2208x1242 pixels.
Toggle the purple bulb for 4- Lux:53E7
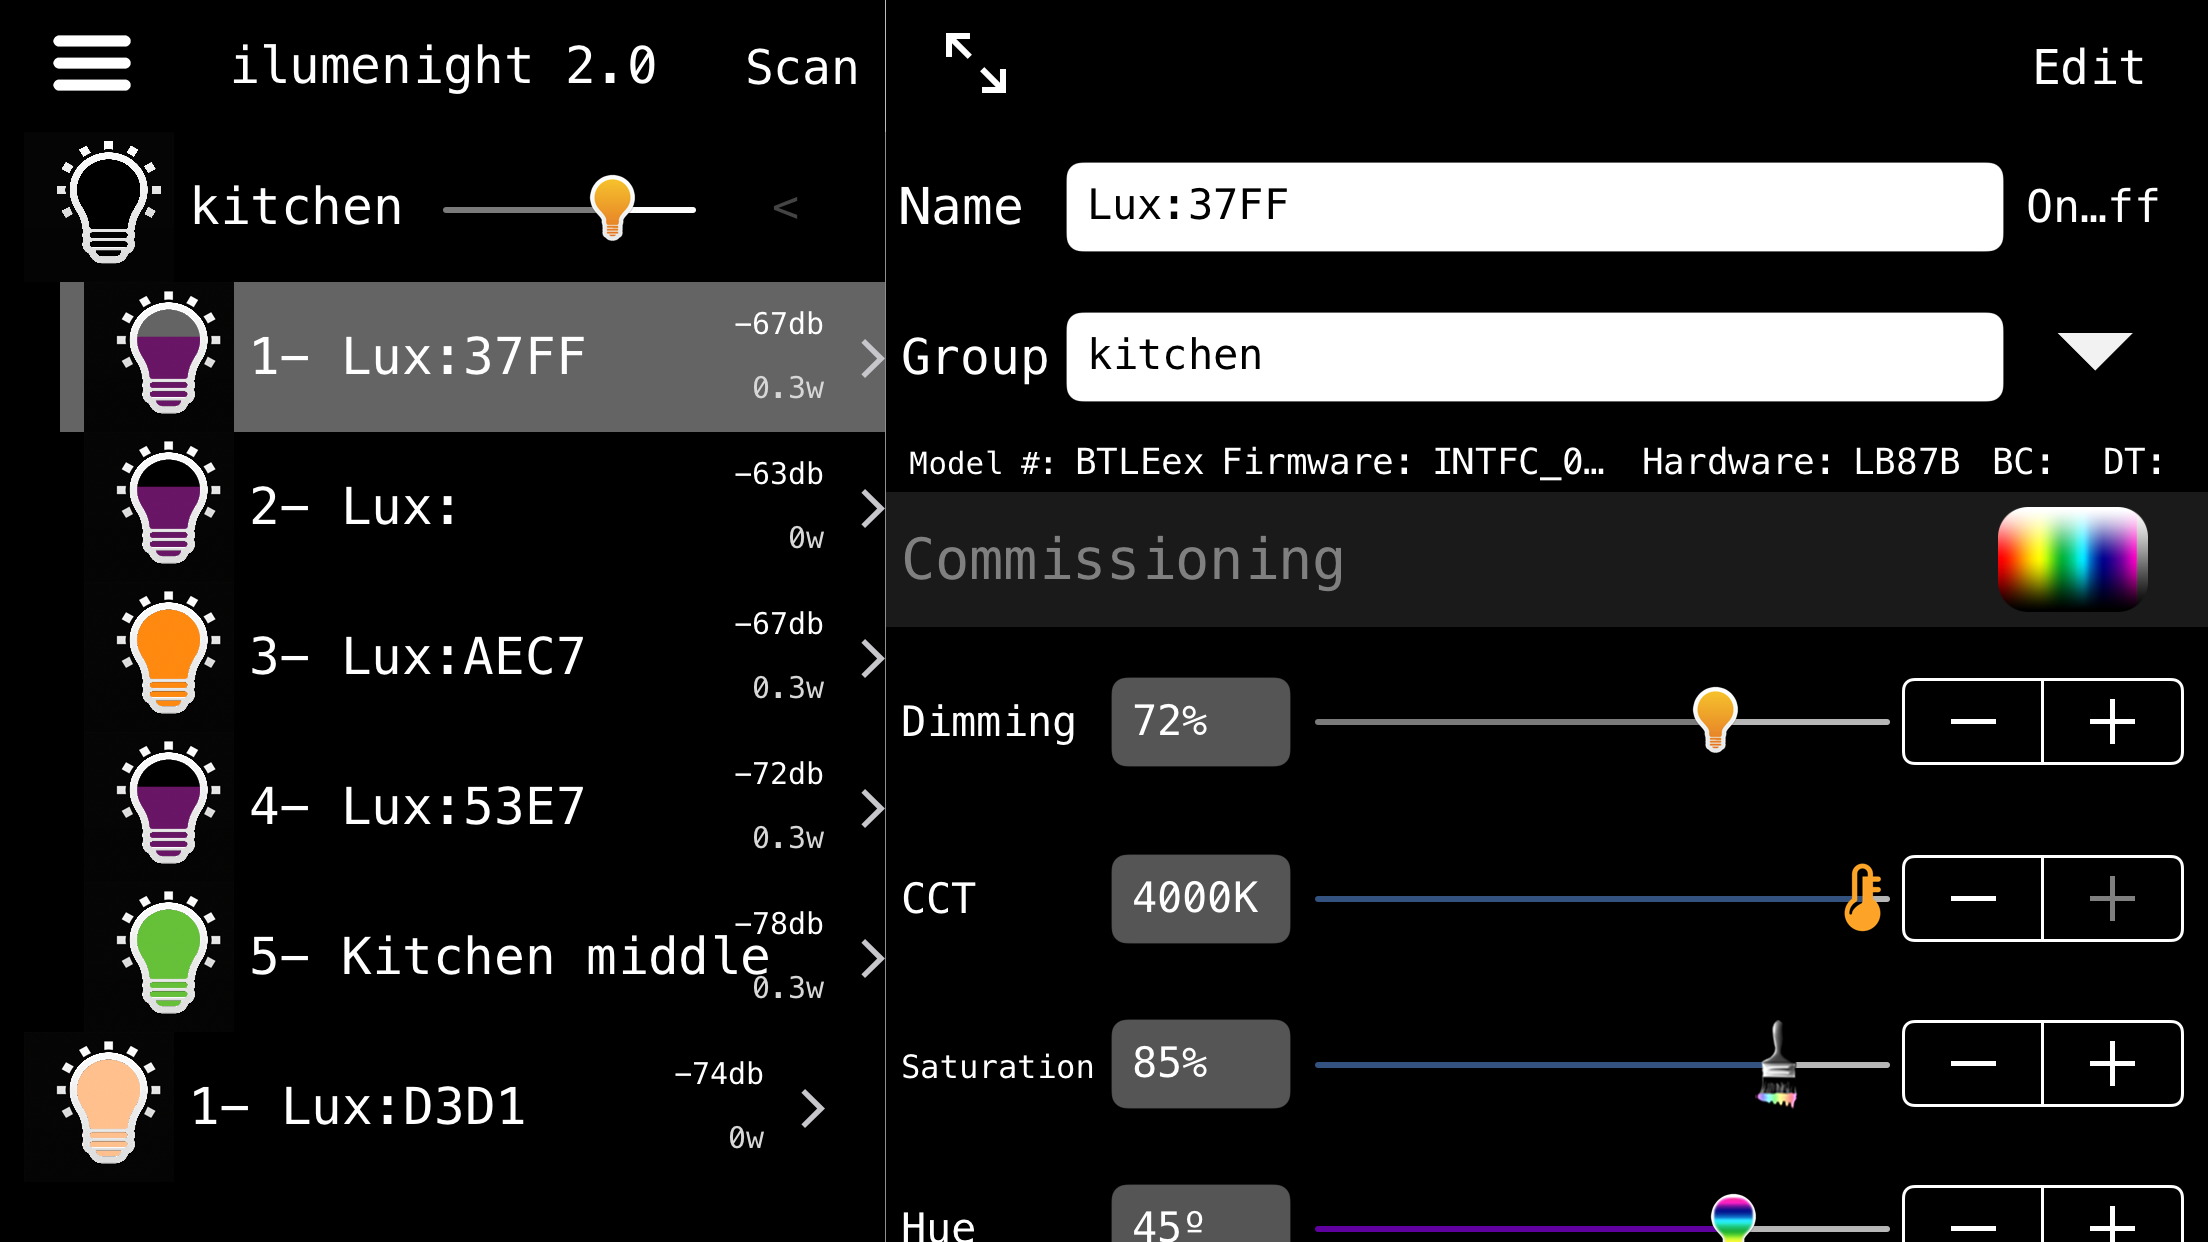point(168,803)
